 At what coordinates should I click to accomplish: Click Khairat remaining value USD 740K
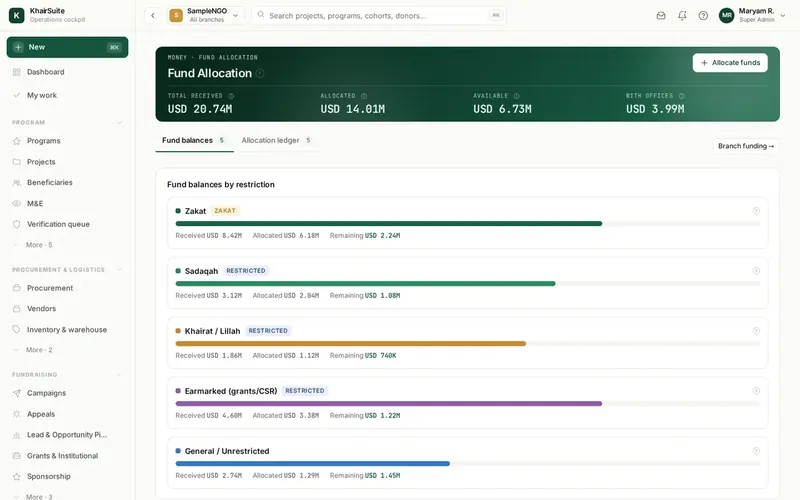tap(381, 356)
